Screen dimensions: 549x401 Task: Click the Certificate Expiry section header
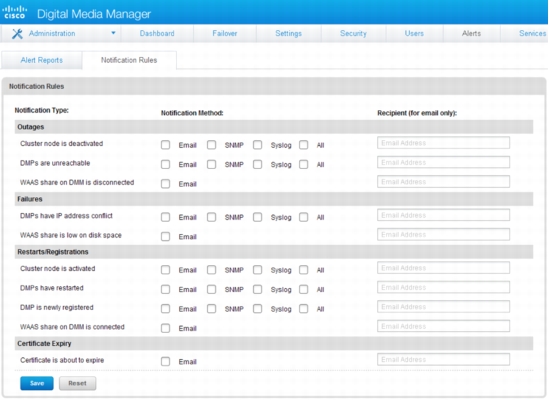click(x=274, y=344)
